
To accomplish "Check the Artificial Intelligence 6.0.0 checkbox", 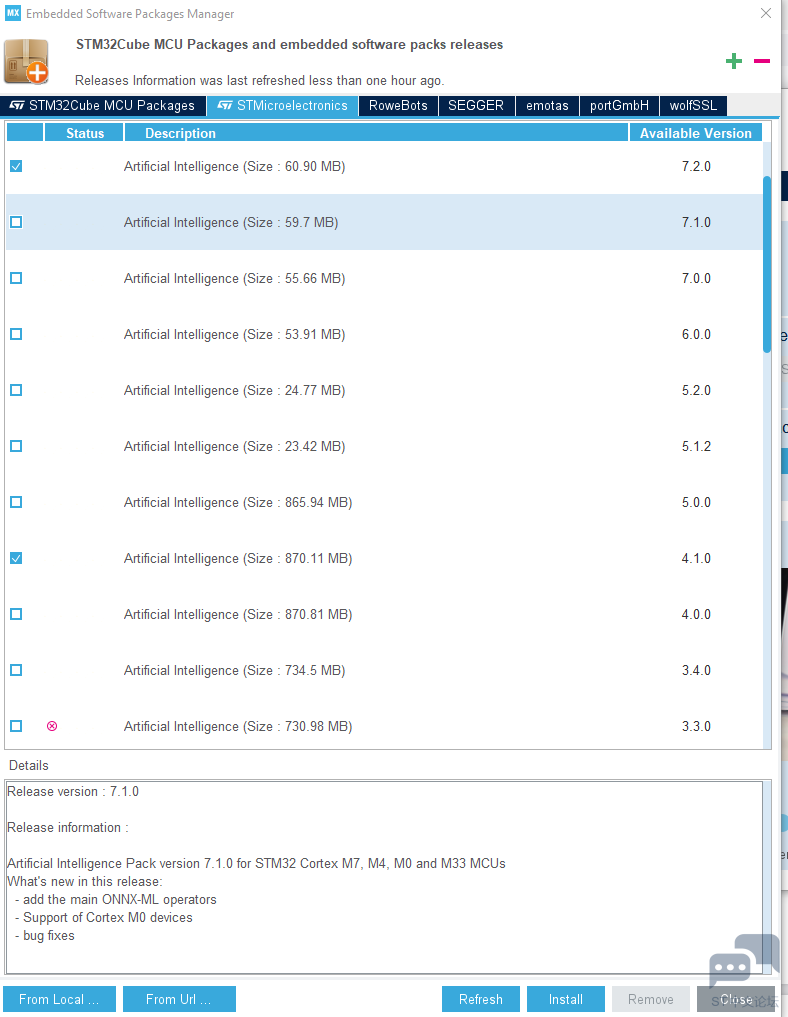I will pos(16,334).
